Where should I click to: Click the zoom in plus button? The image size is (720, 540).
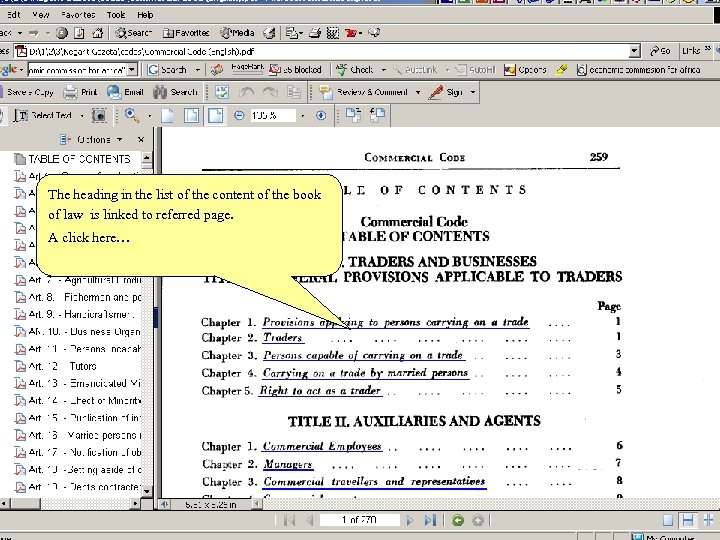(x=321, y=115)
